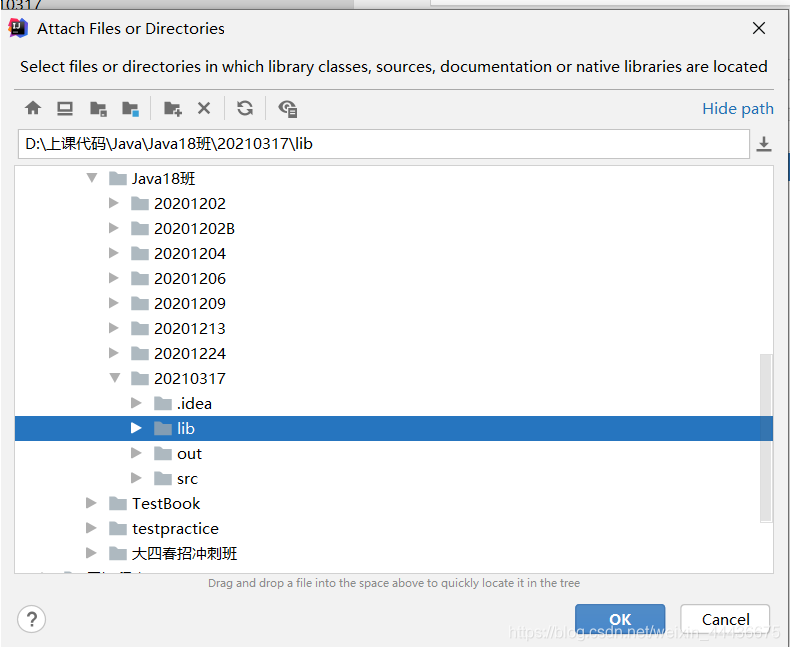Go to the Home directory icon
The image size is (790, 651).
click(x=33, y=108)
